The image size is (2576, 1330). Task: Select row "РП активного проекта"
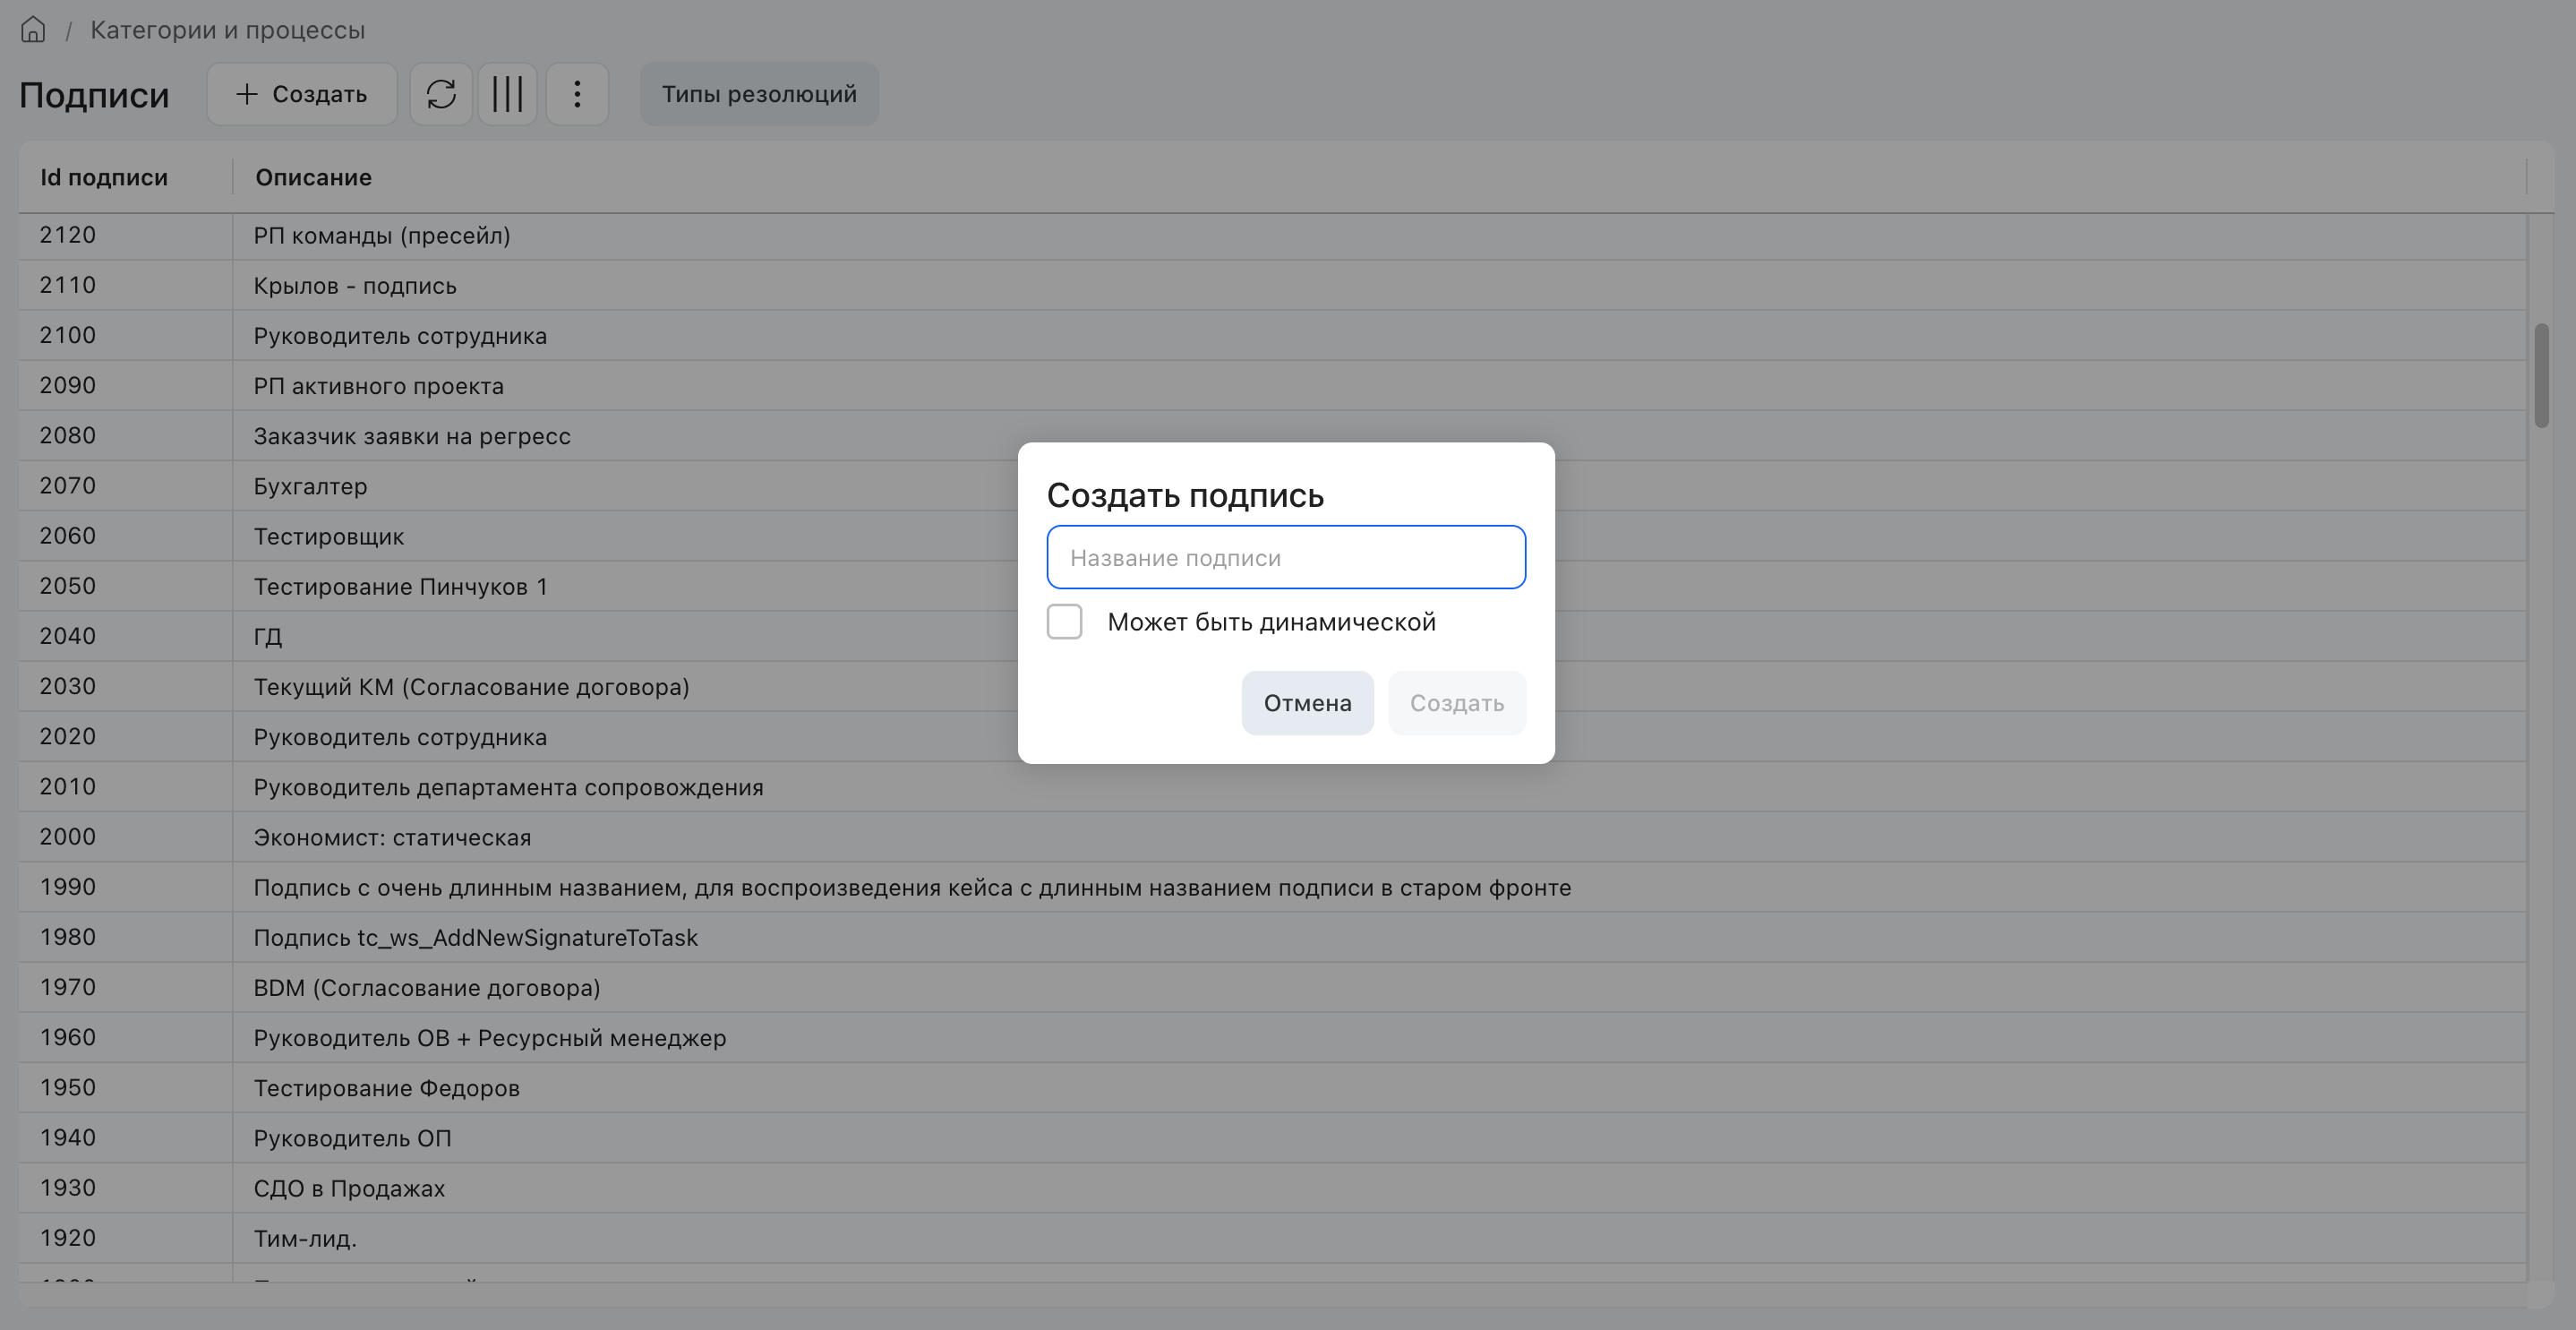tap(1272, 385)
